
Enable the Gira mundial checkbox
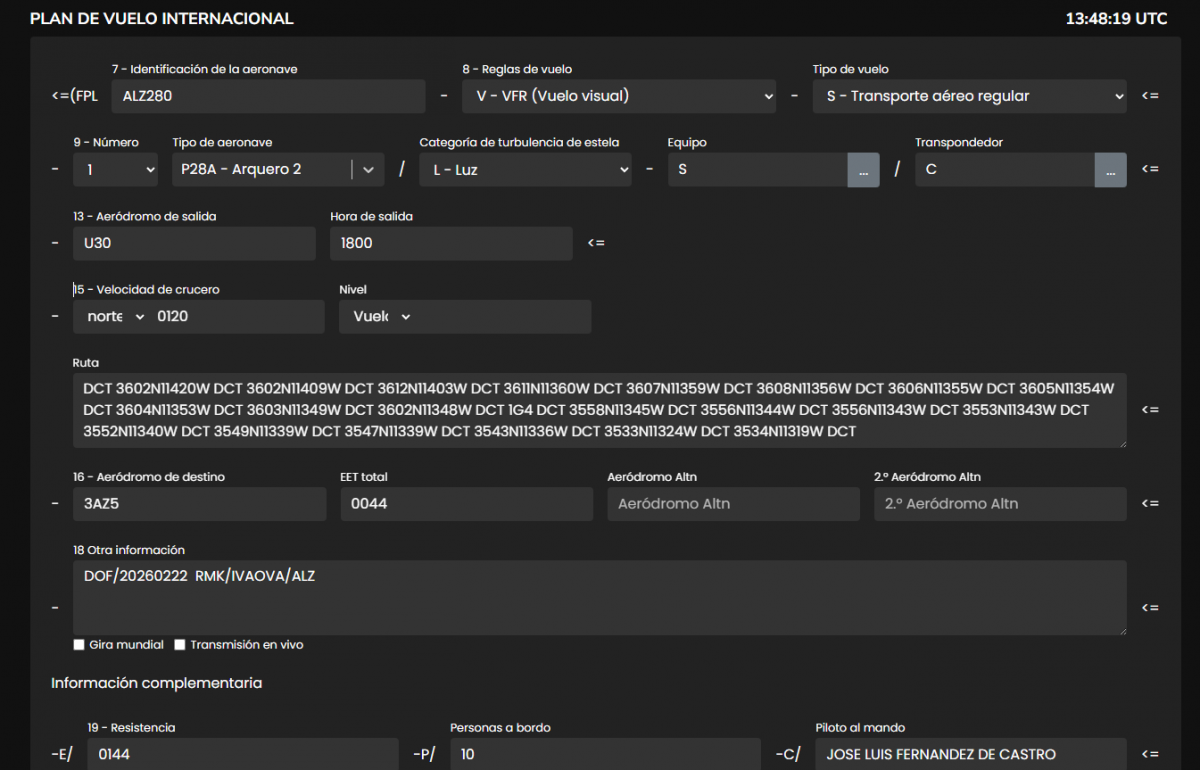click(79, 645)
